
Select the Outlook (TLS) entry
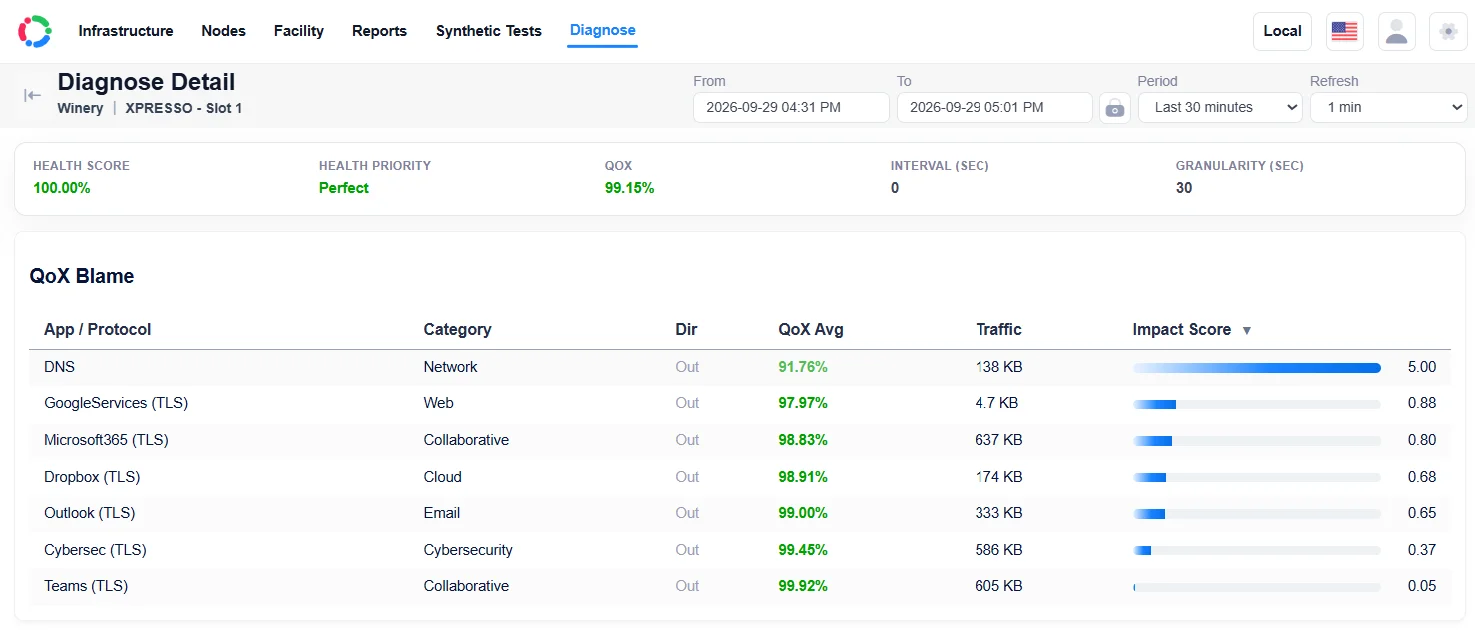[x=90, y=513]
